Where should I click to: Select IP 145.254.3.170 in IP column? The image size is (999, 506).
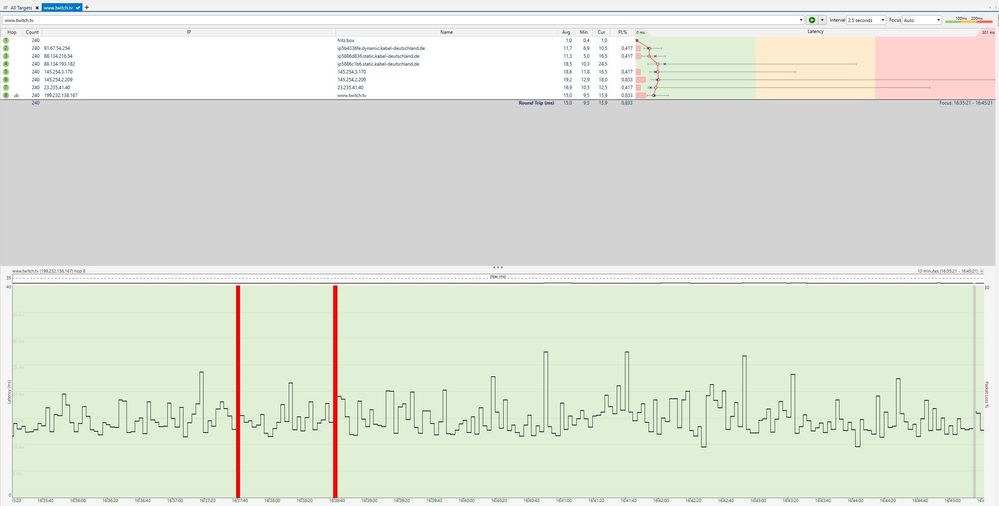58,72
